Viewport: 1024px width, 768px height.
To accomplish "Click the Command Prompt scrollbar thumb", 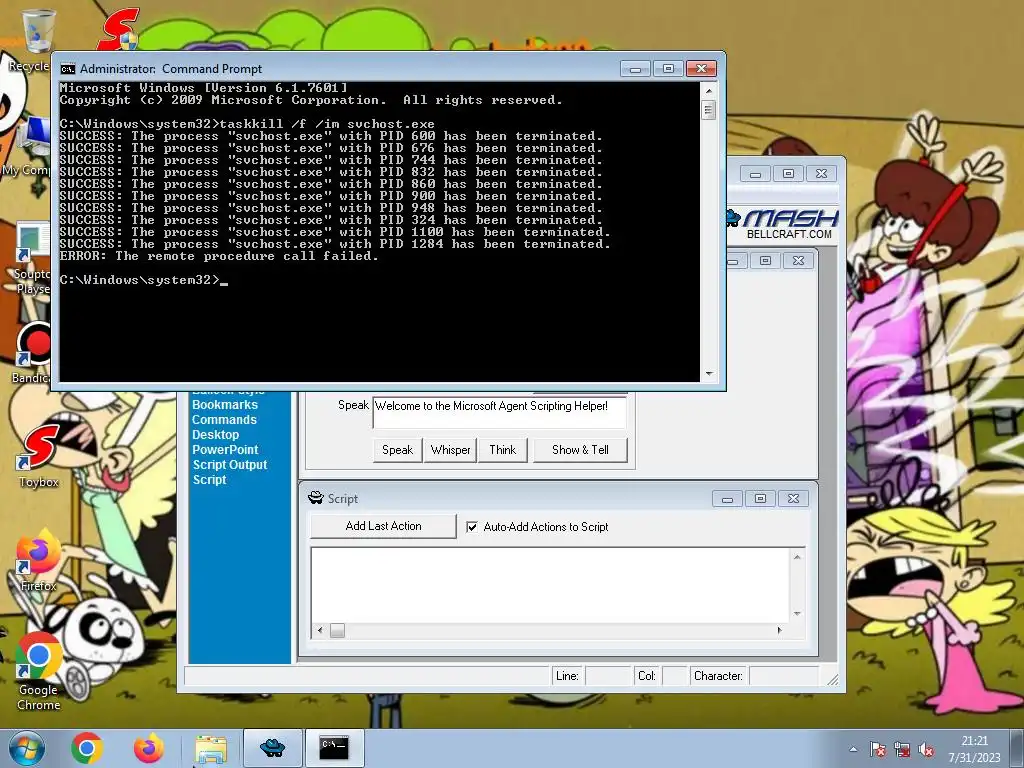I will 709,110.
